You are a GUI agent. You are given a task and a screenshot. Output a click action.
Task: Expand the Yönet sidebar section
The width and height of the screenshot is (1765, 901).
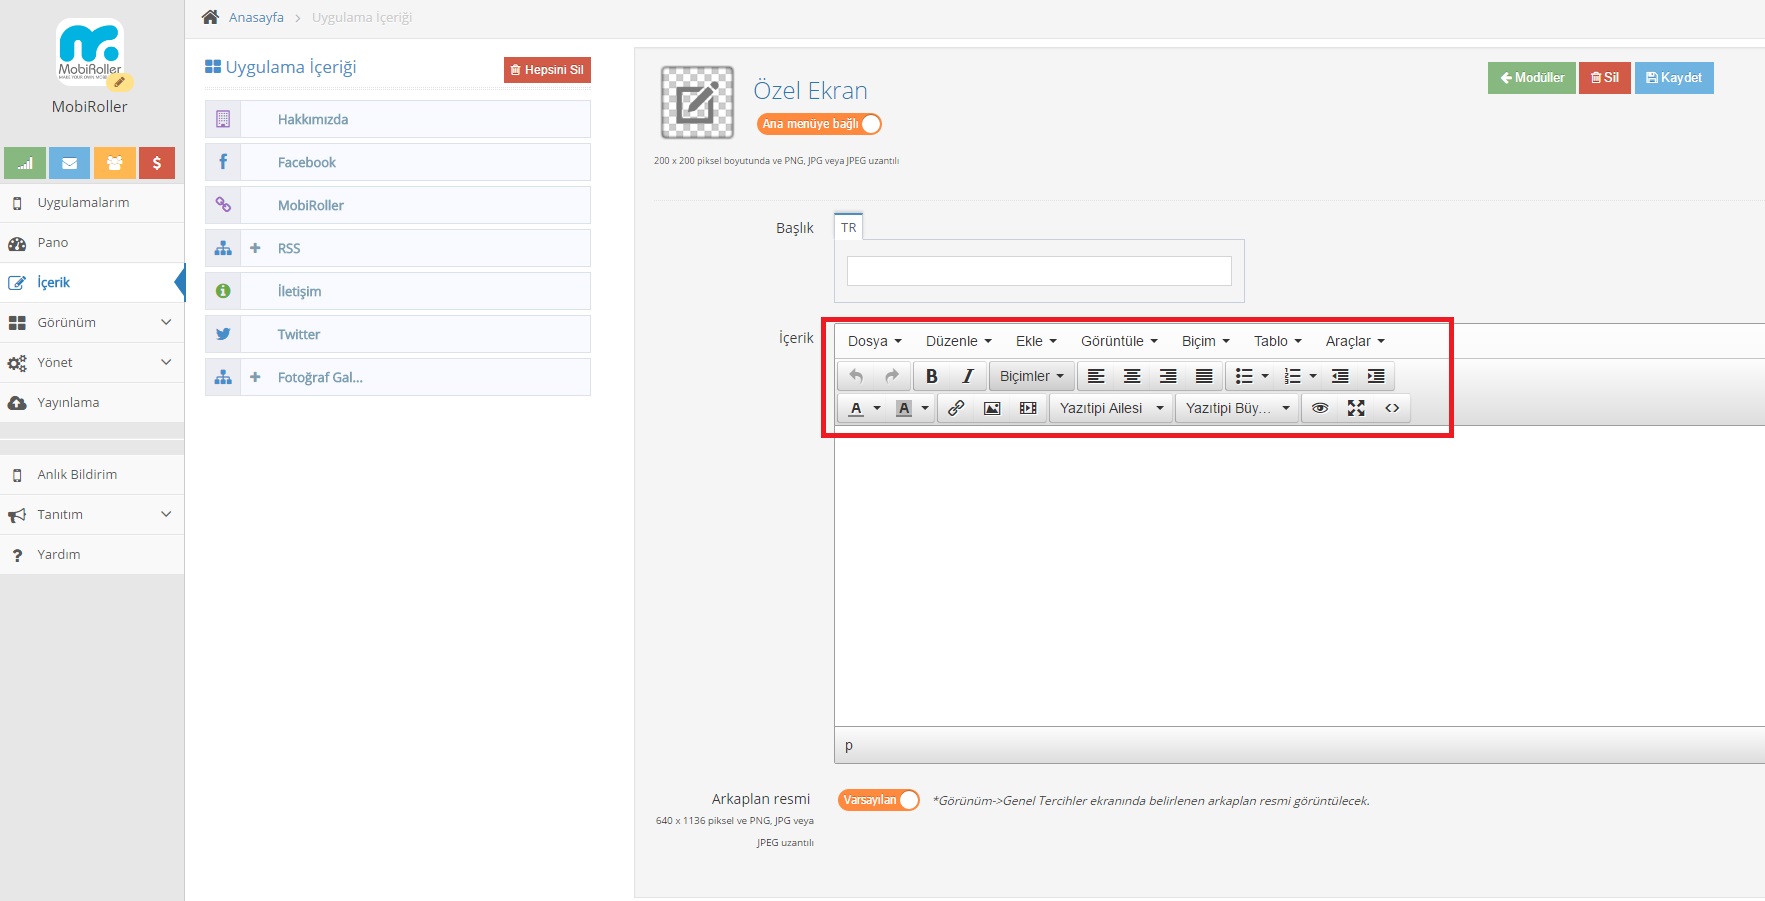[x=92, y=362]
